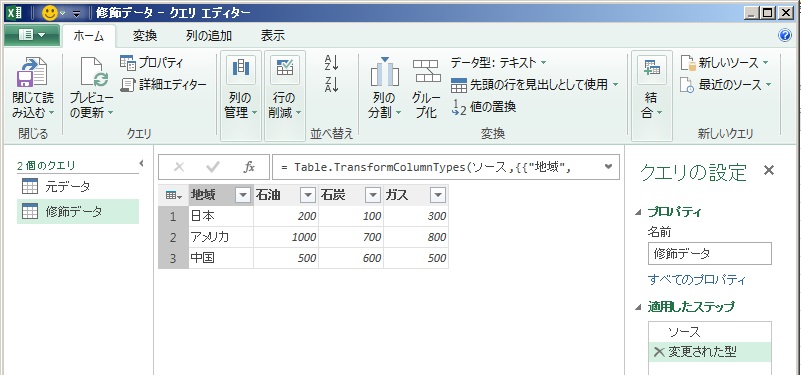Click the fx formula icon

coord(249,167)
